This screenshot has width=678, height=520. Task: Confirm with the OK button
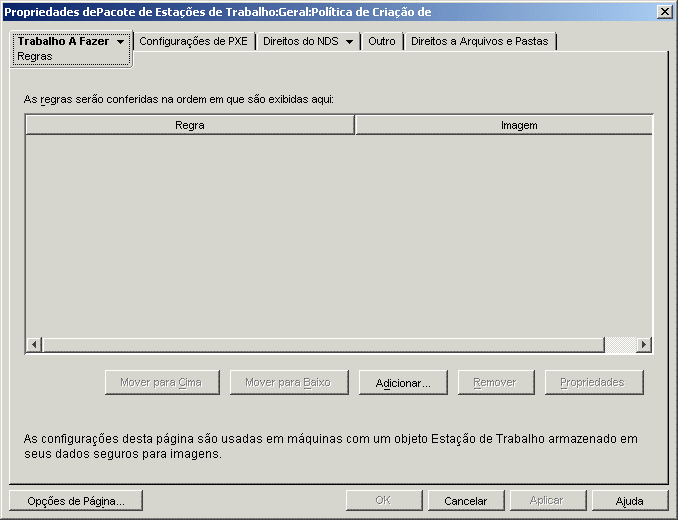384,501
